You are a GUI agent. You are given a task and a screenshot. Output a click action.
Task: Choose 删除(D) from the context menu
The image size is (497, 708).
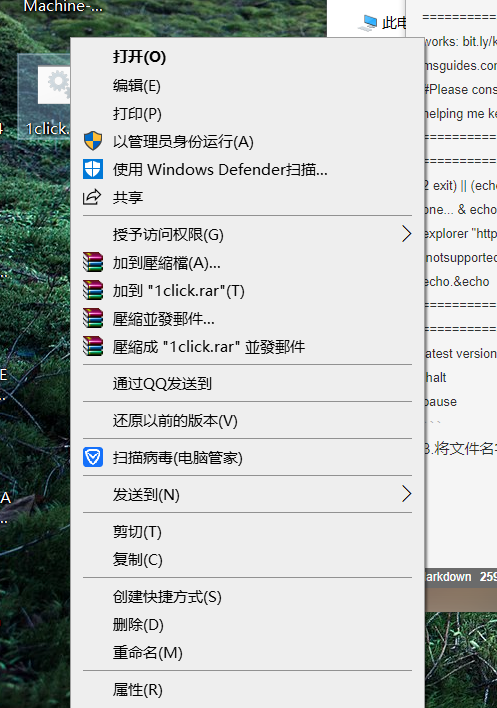click(x=247, y=624)
